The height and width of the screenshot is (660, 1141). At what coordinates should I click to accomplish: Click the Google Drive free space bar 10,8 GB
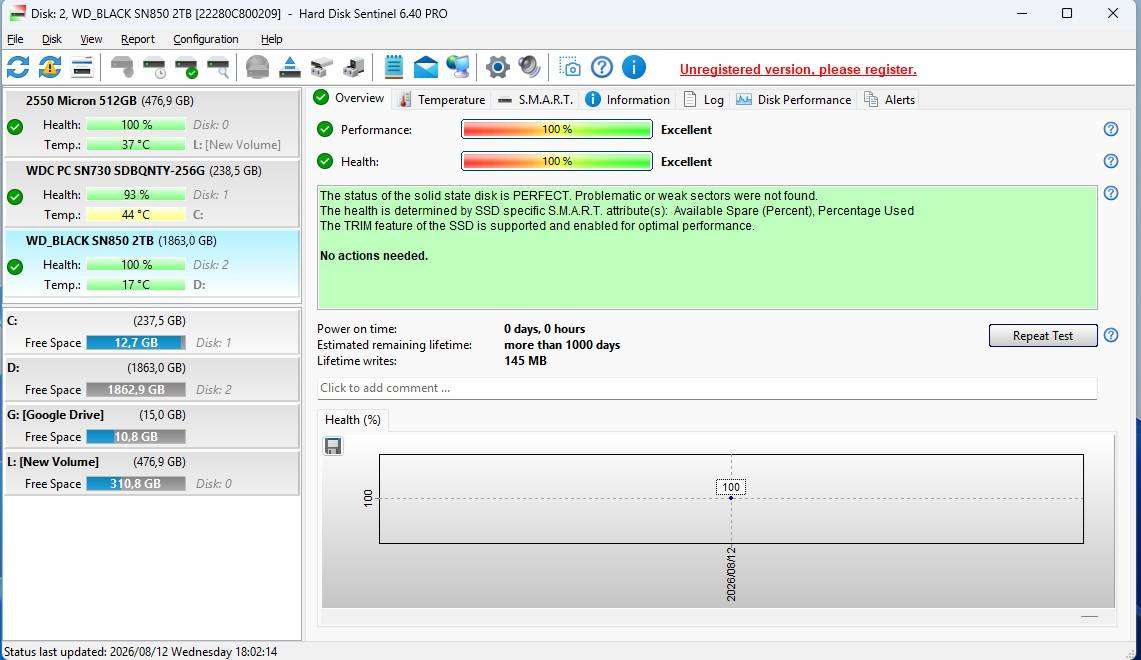pyautogui.click(x=136, y=437)
